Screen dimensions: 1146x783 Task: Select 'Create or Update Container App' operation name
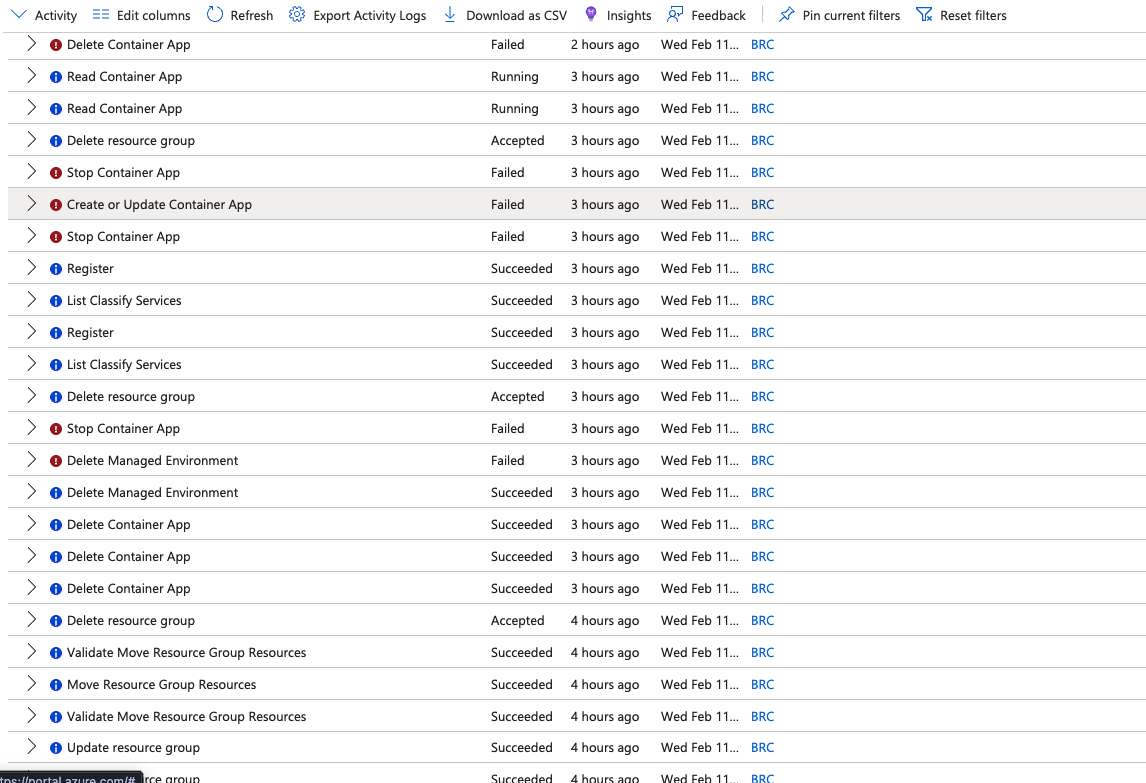159,205
